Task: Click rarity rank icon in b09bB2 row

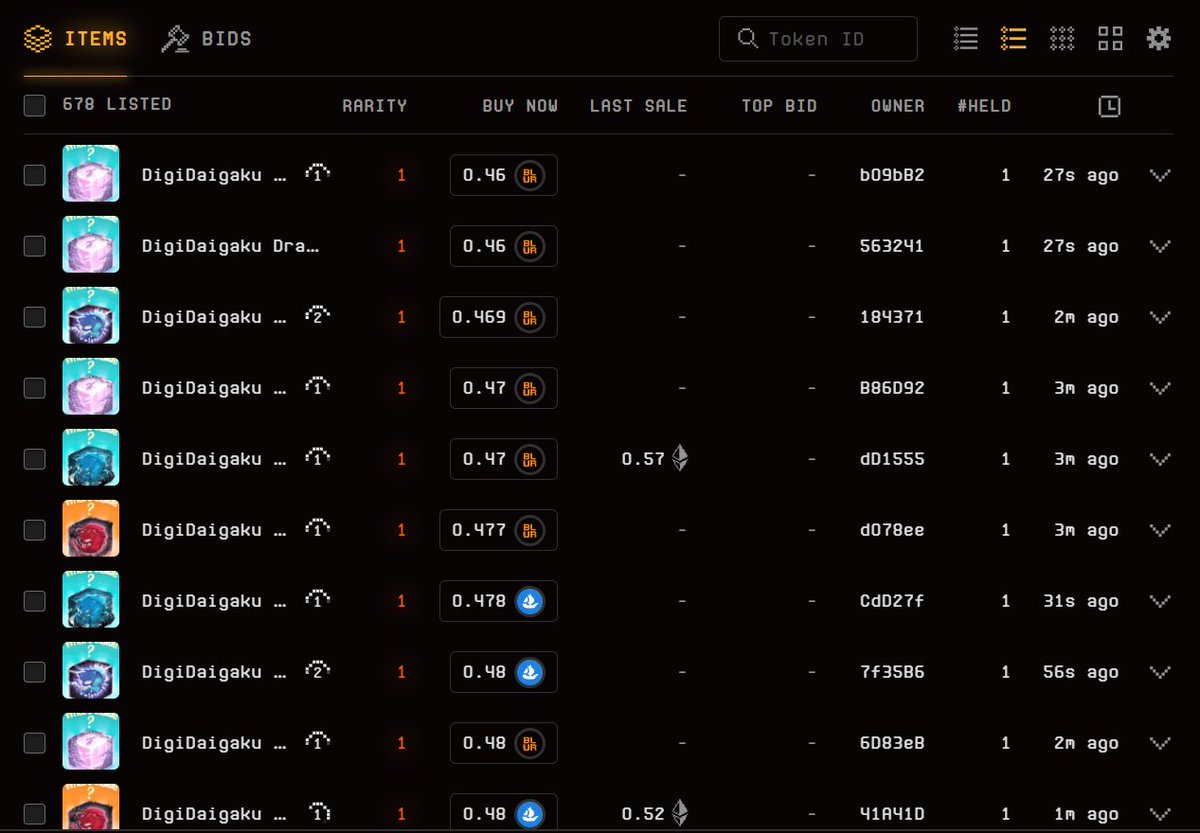Action: pos(318,174)
